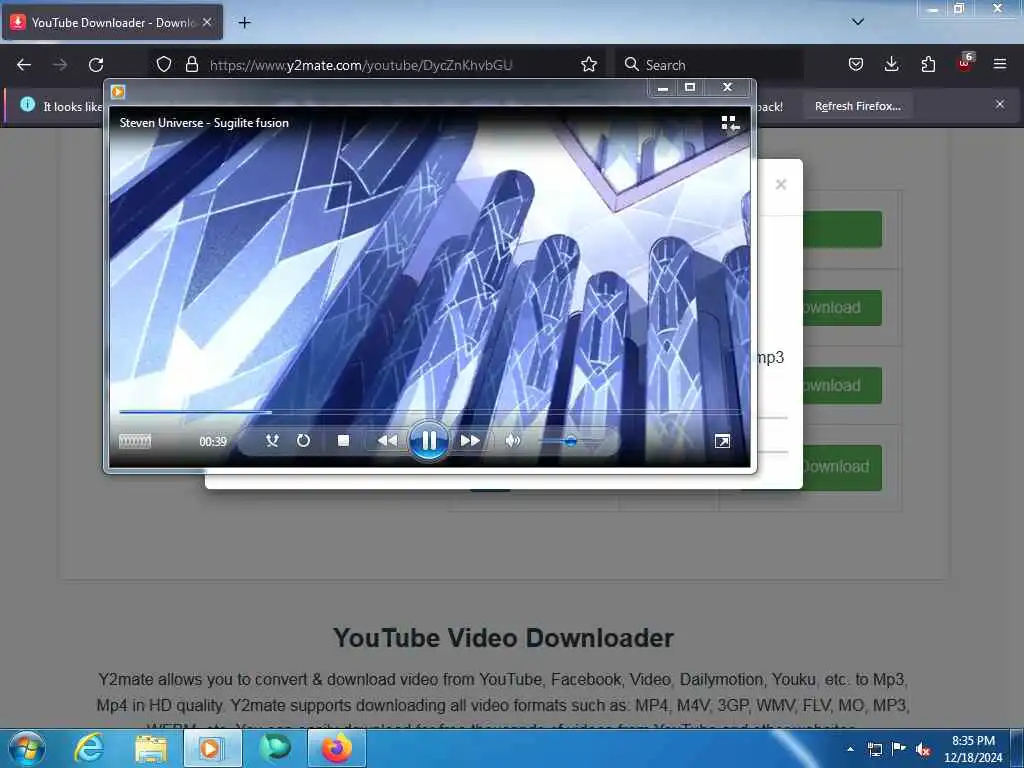Open the network status tray icon
Image resolution: width=1024 pixels, height=768 pixels.
coord(874,749)
